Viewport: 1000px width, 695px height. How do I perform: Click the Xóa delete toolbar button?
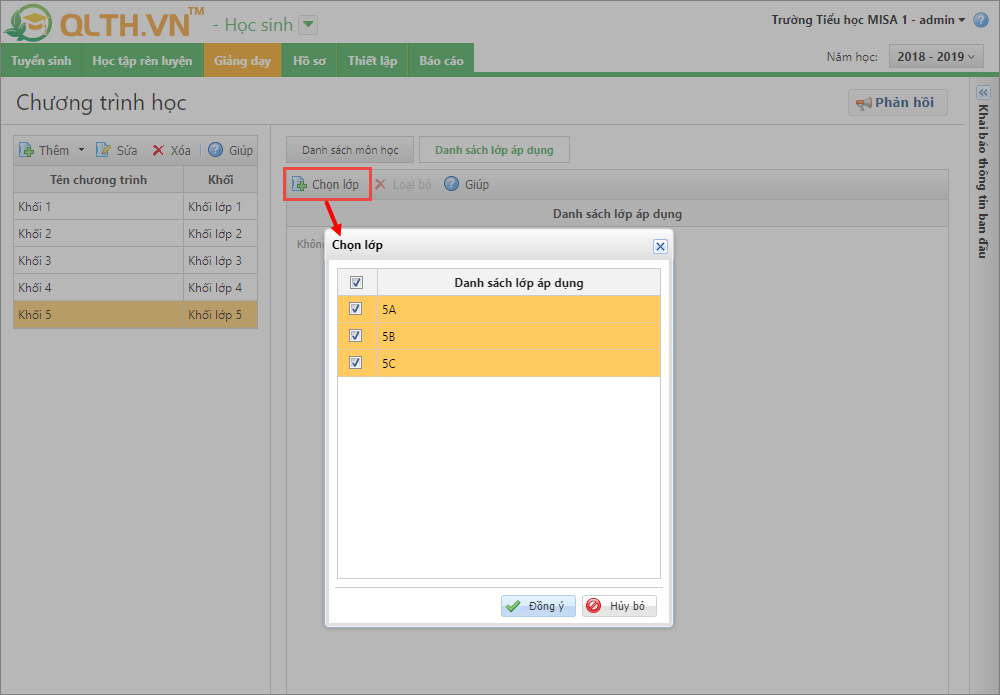click(x=171, y=150)
